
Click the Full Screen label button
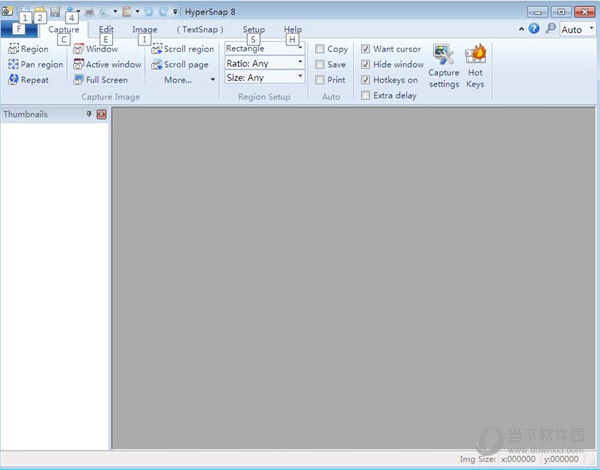pos(107,80)
